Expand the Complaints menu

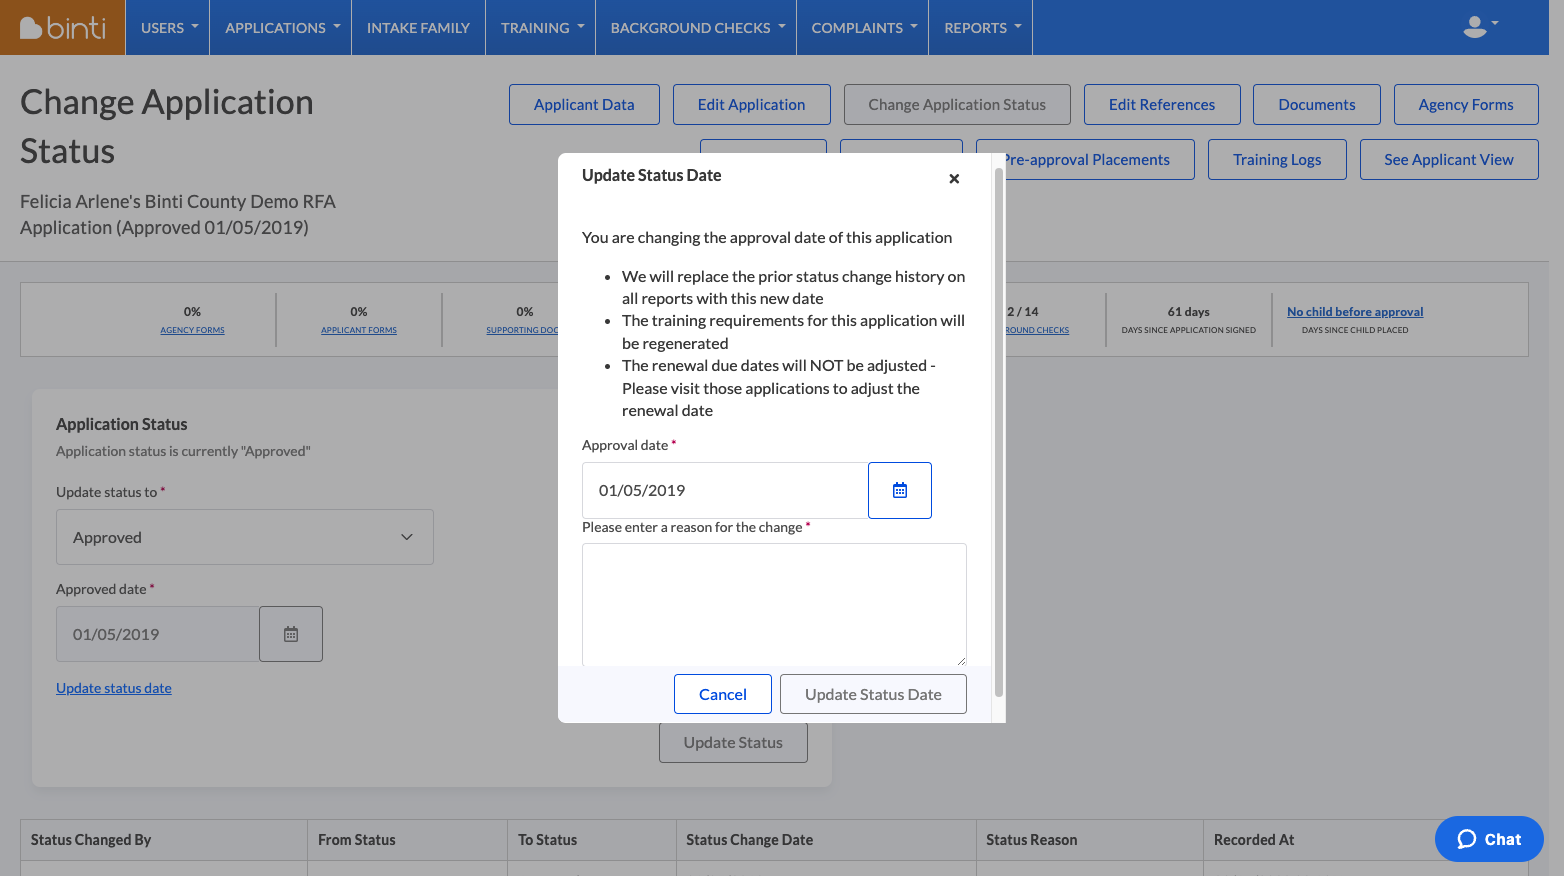863,28
